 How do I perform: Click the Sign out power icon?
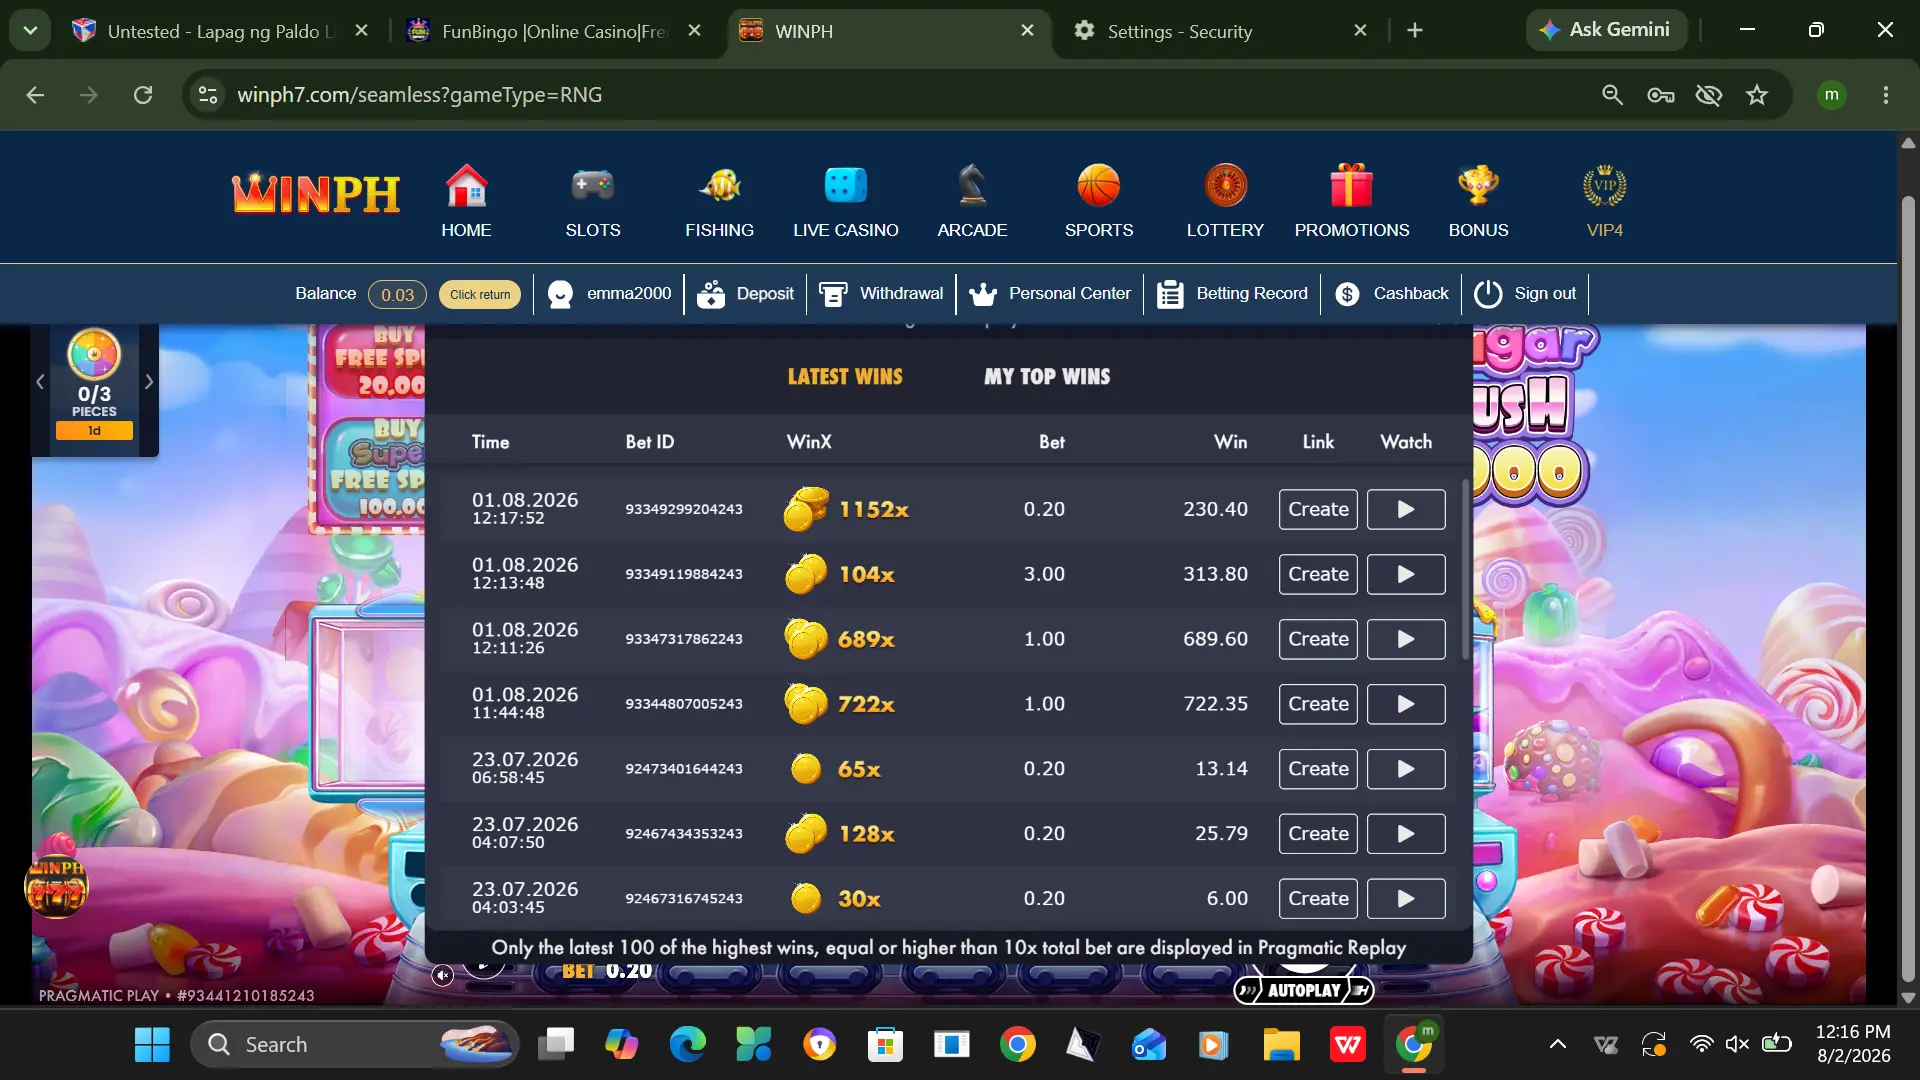(x=1488, y=294)
